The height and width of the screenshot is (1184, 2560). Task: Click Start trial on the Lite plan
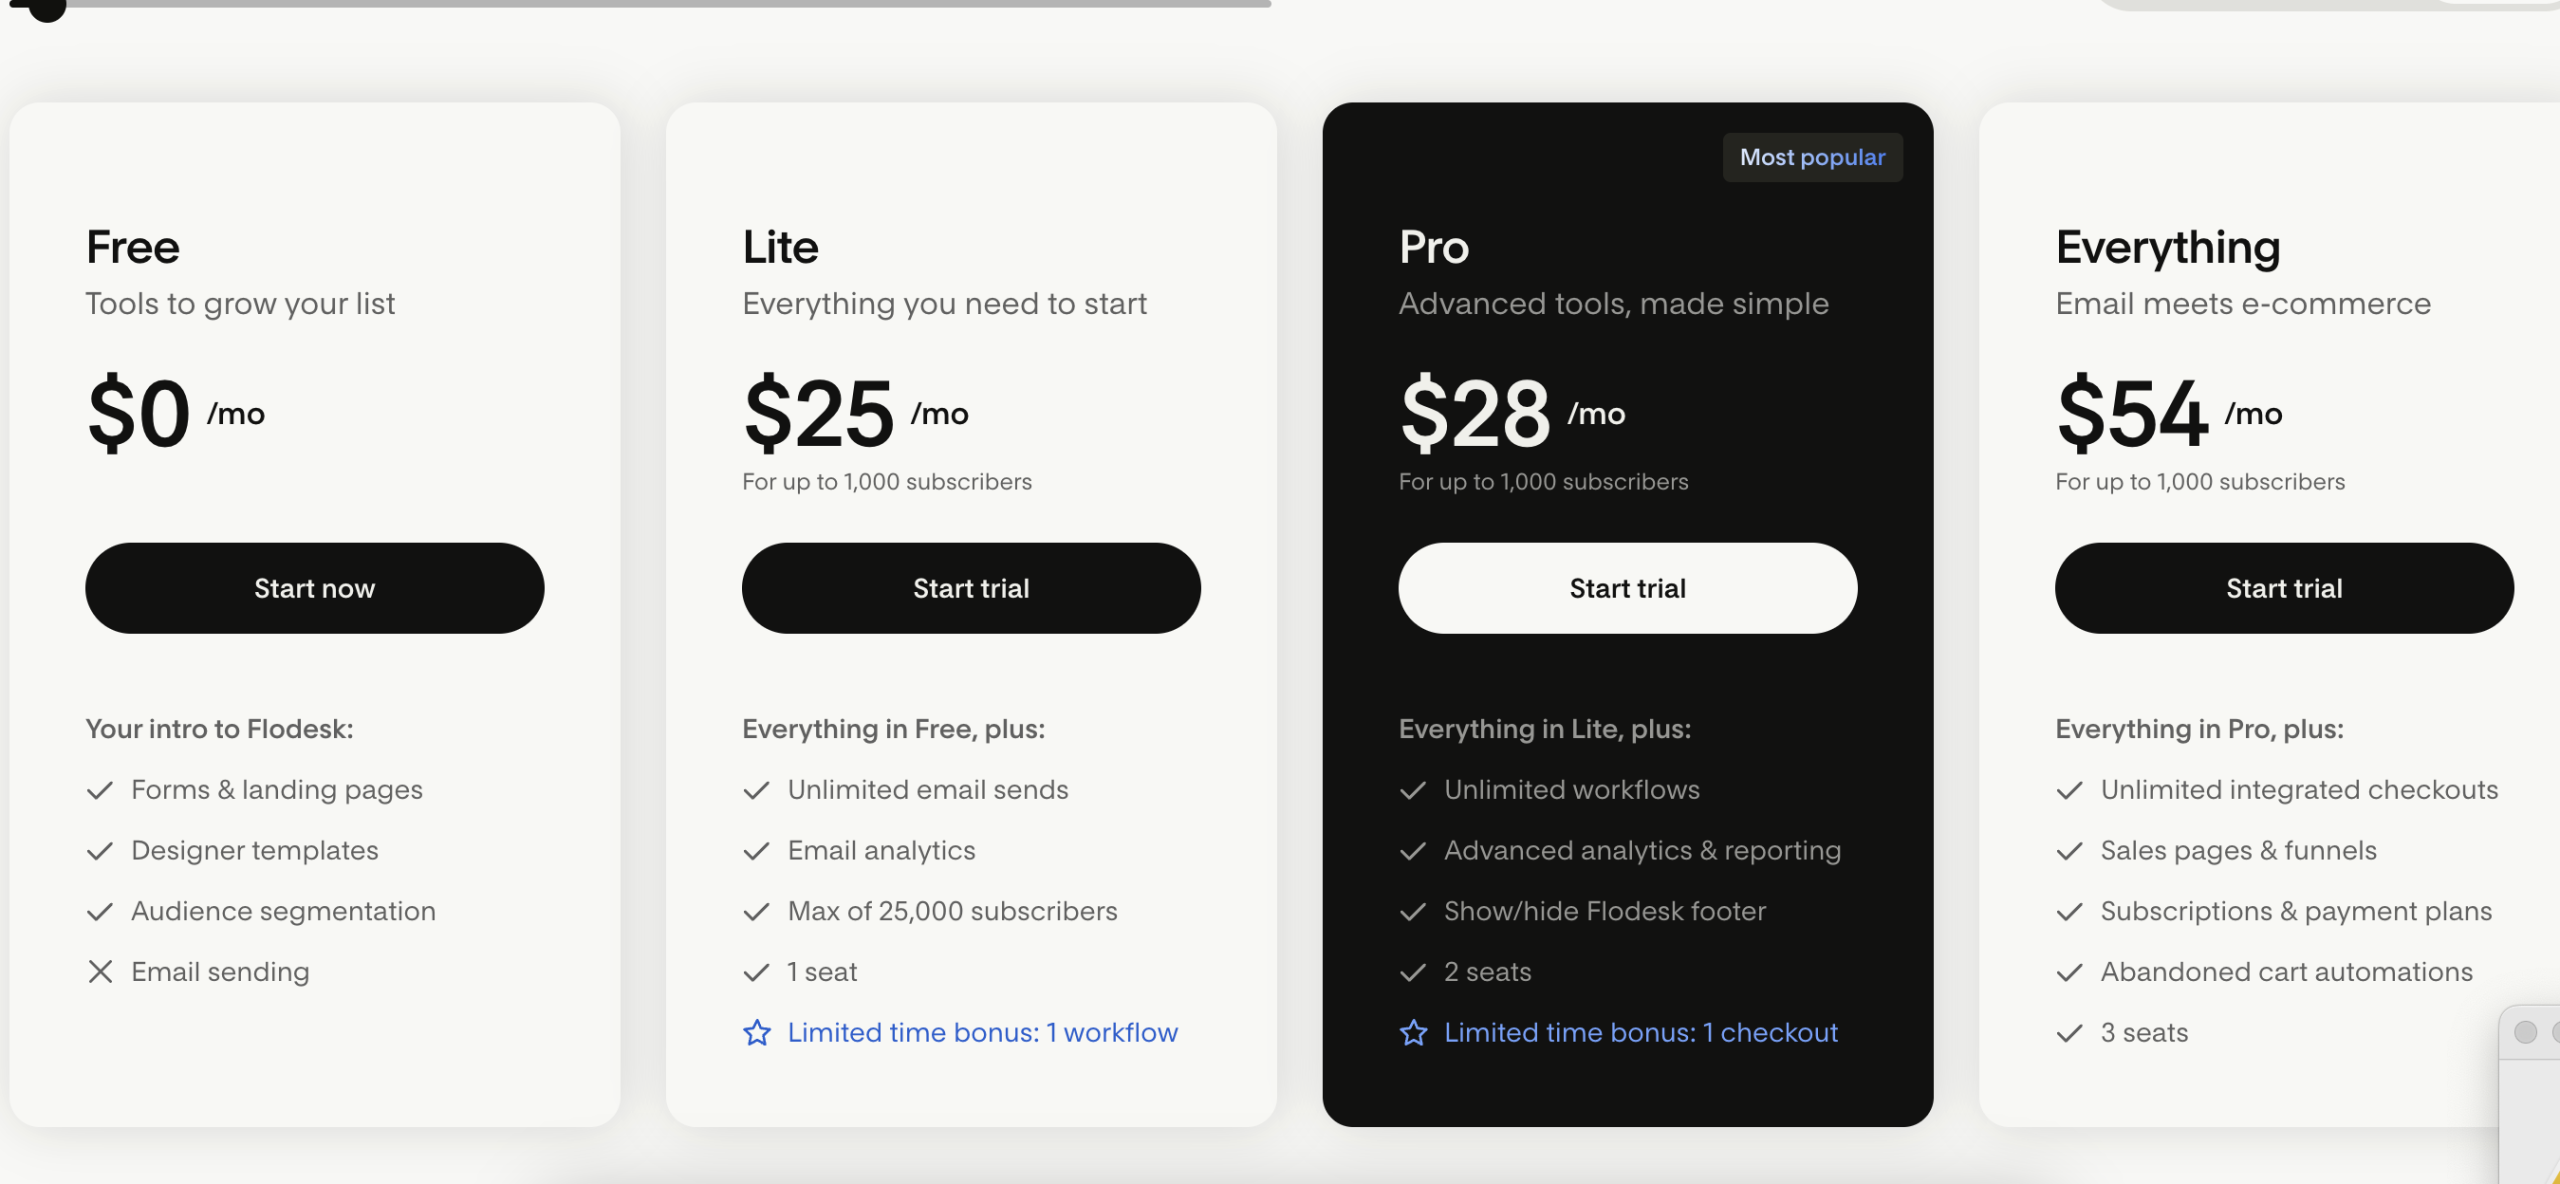971,588
